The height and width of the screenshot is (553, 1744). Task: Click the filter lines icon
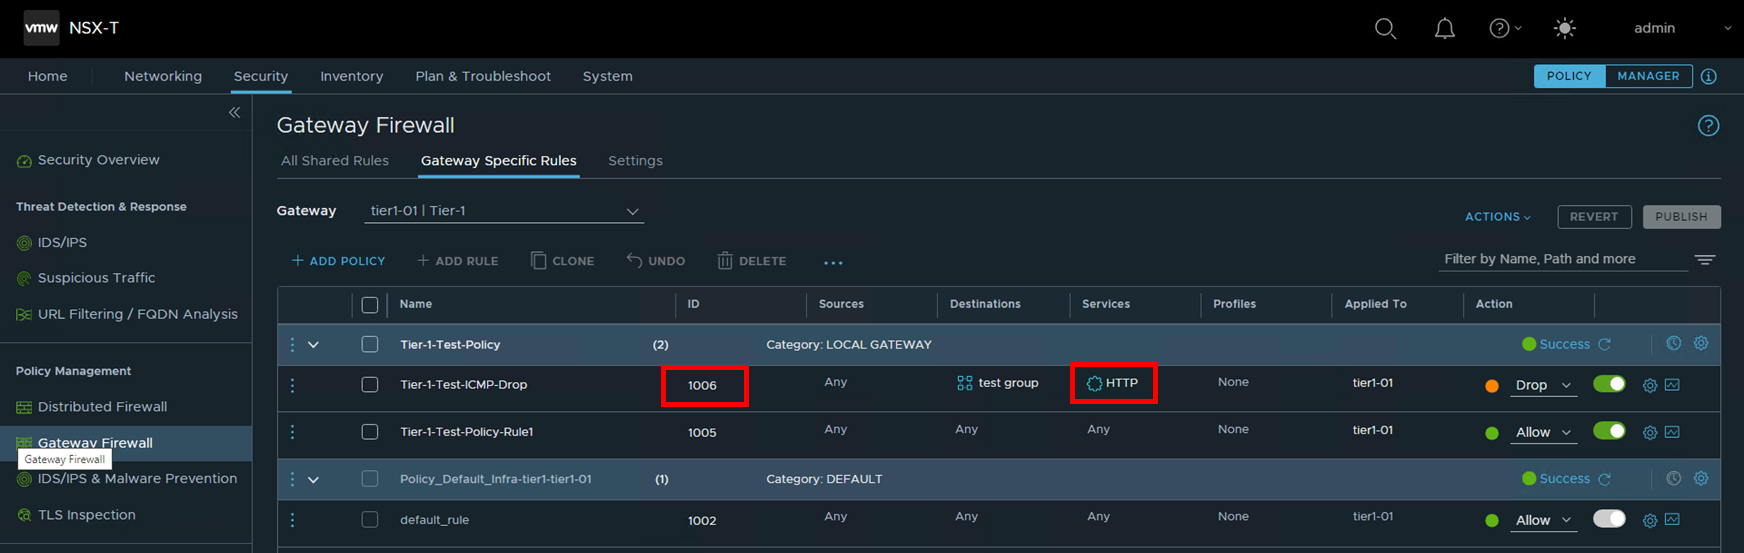[1705, 259]
